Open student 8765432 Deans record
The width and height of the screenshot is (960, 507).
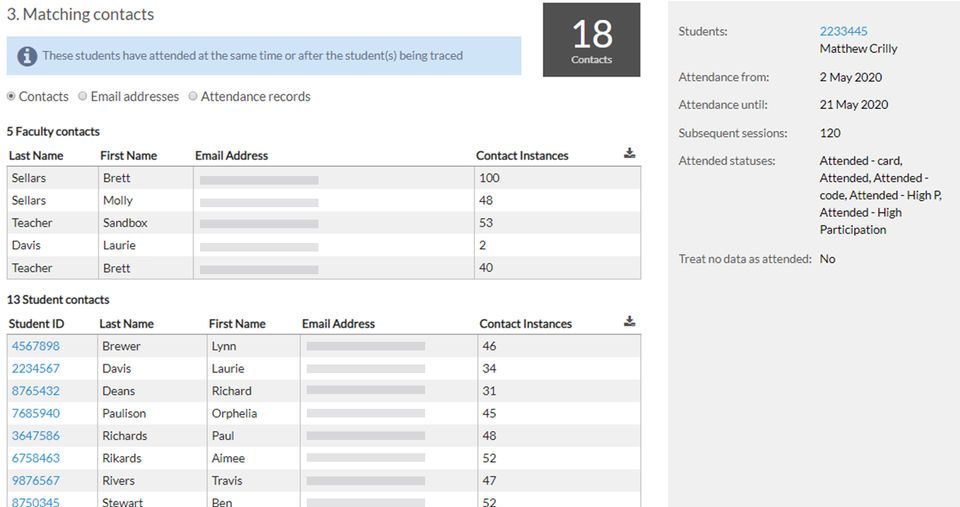coord(35,391)
